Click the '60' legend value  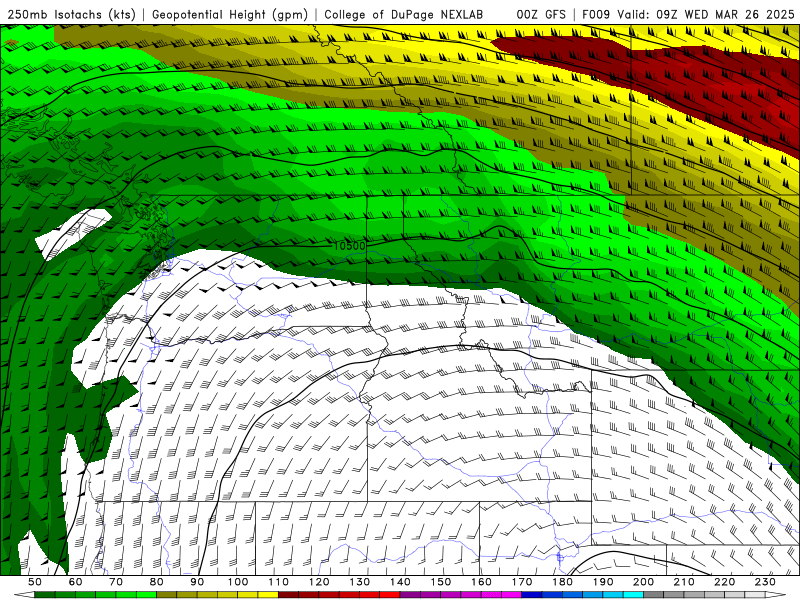click(x=76, y=582)
